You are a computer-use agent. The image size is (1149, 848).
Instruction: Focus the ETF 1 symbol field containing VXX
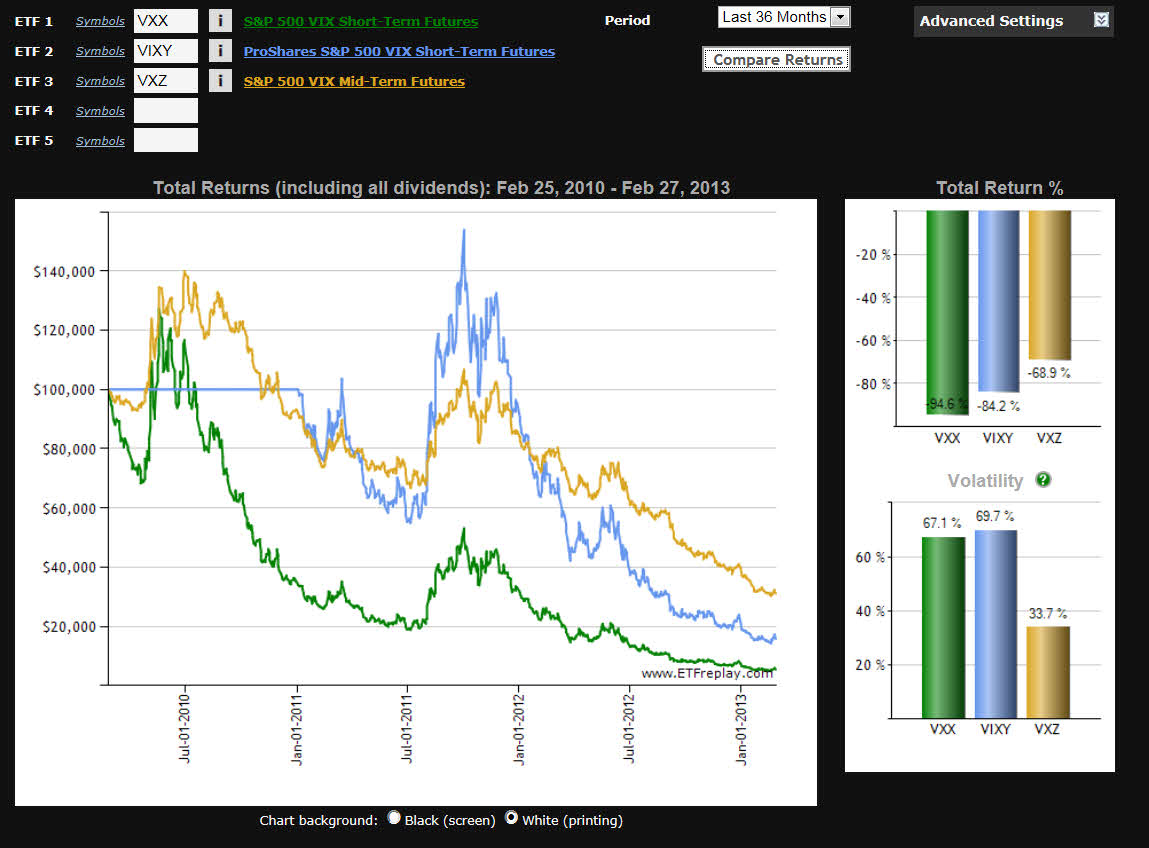(166, 21)
